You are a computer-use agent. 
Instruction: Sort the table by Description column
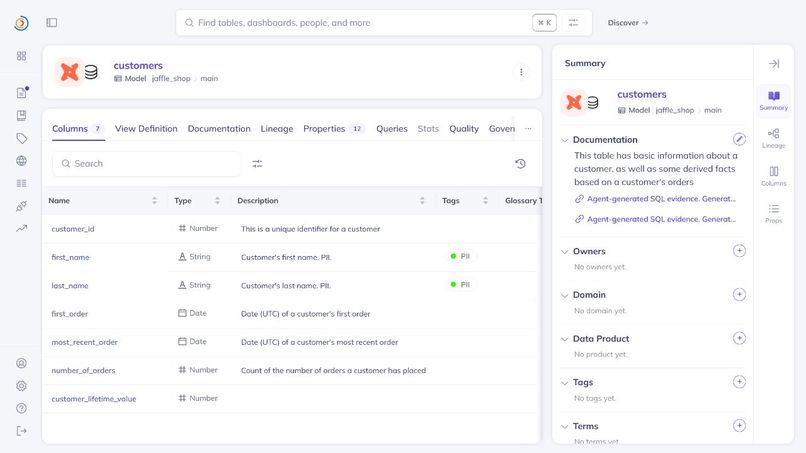click(422, 201)
